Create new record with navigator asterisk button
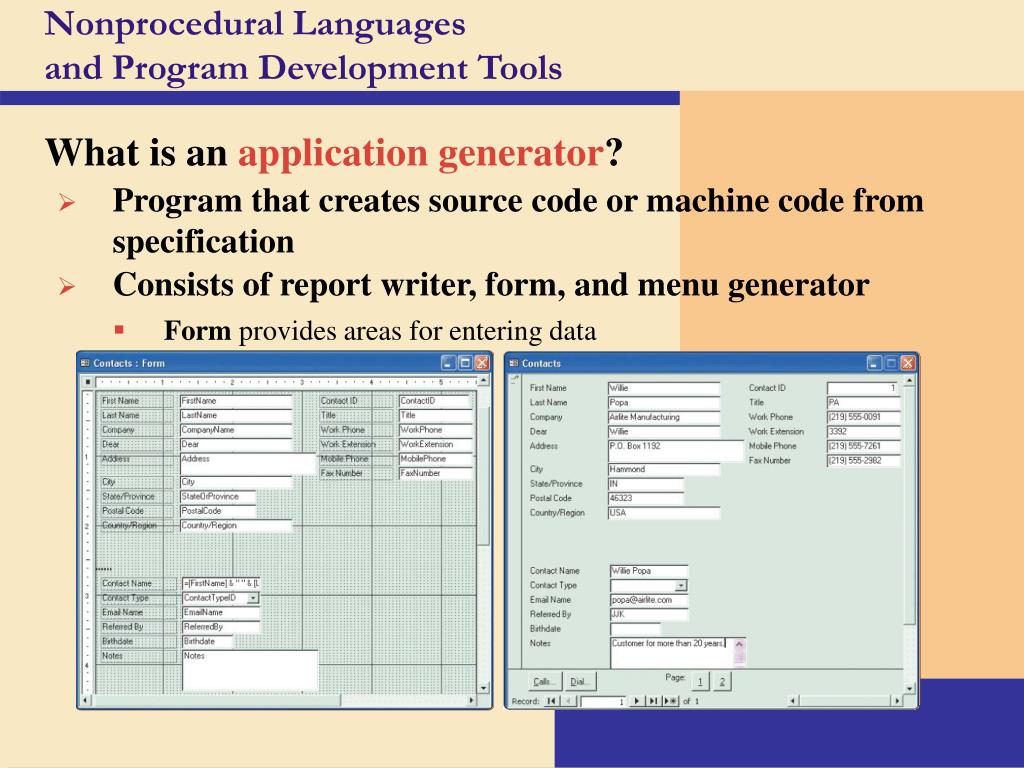Image resolution: width=1024 pixels, height=768 pixels. (671, 701)
